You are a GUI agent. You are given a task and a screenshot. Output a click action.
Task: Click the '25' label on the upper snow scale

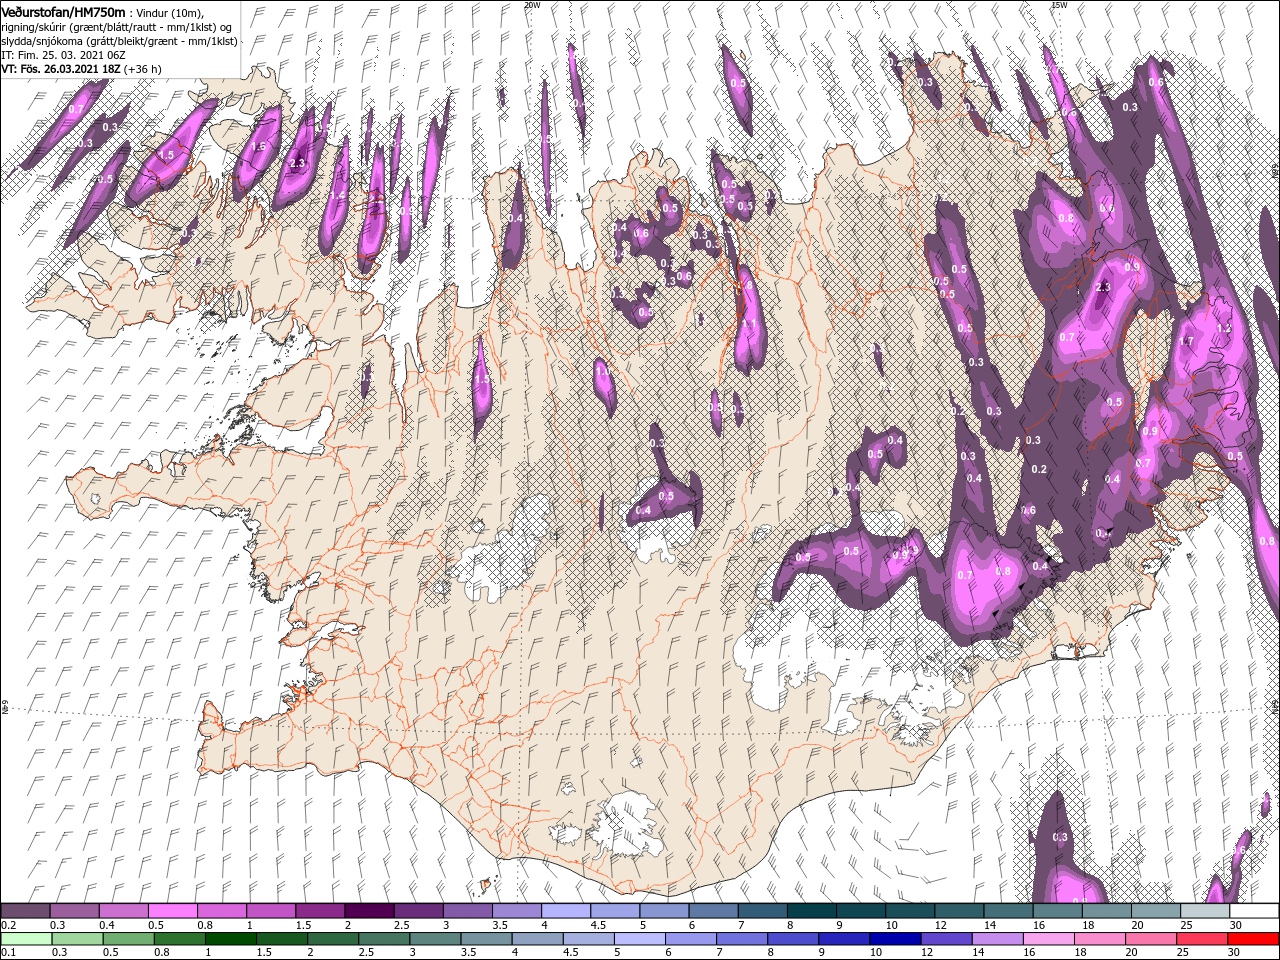(x=1186, y=925)
